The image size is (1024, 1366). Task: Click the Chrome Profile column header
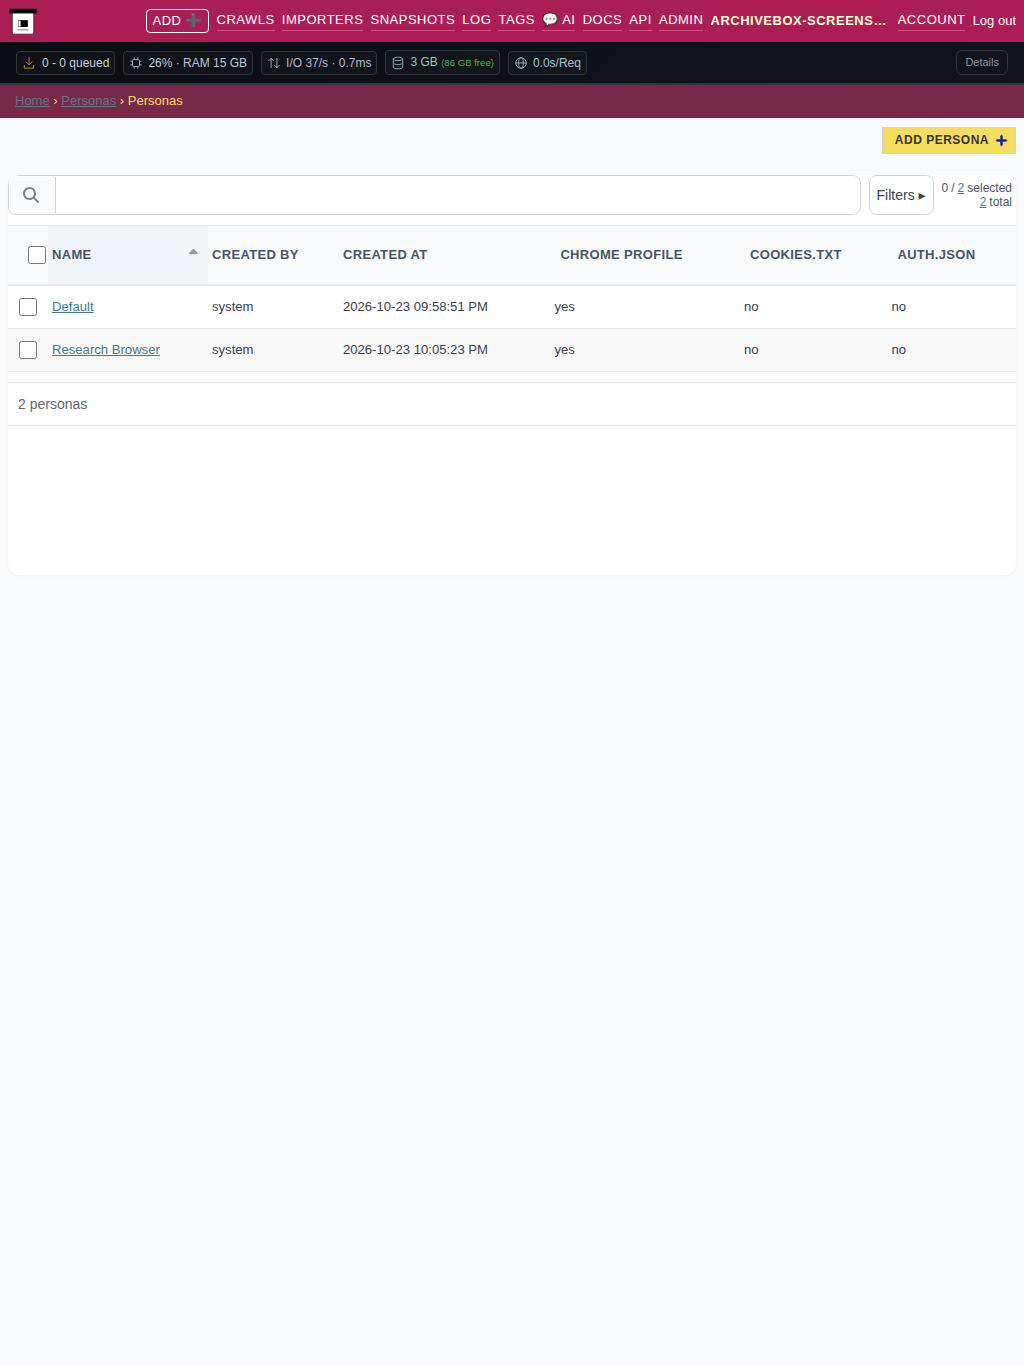point(621,255)
